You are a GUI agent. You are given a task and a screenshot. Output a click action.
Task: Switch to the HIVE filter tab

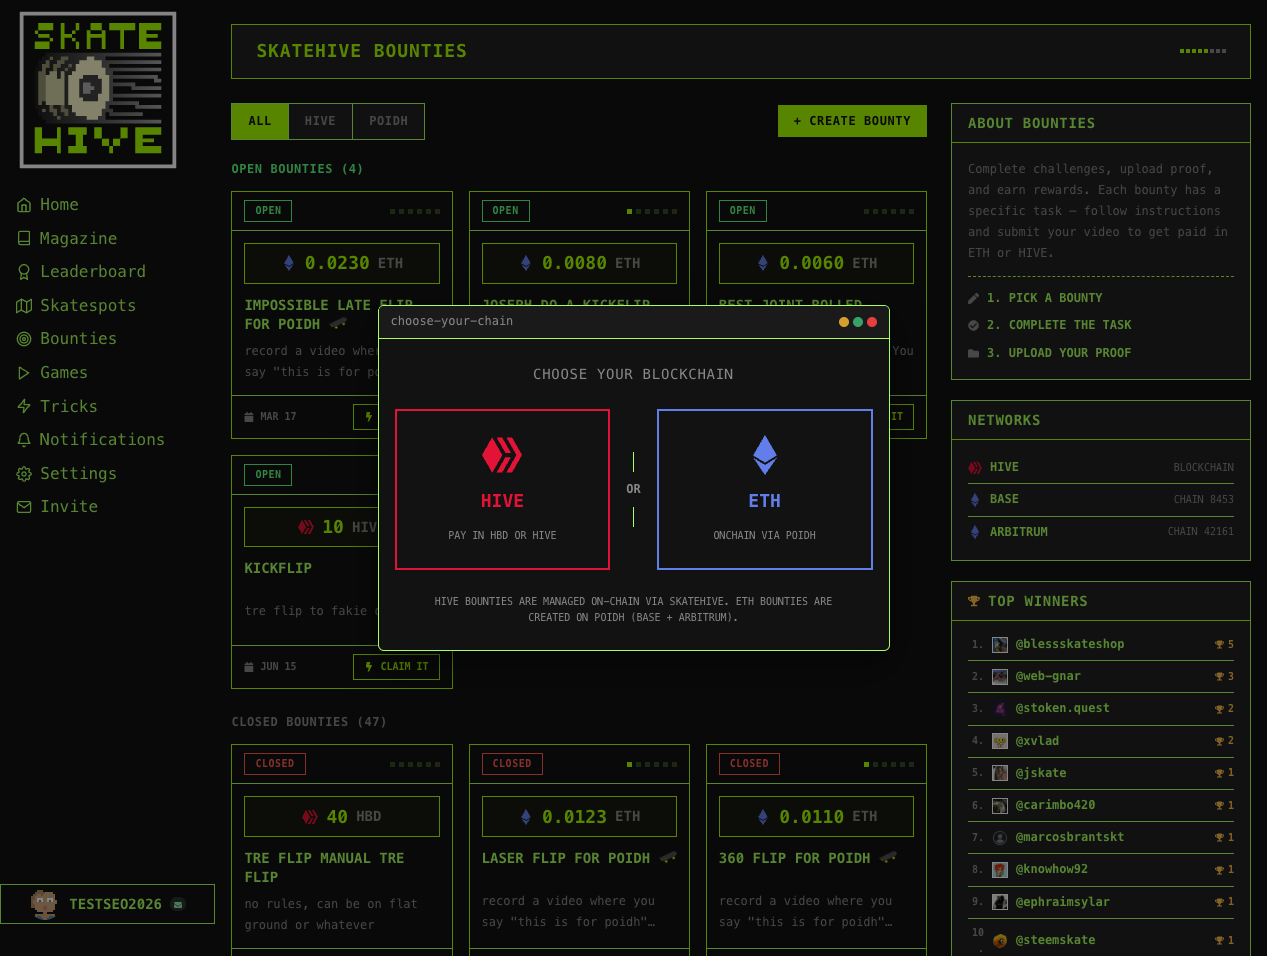coord(320,121)
